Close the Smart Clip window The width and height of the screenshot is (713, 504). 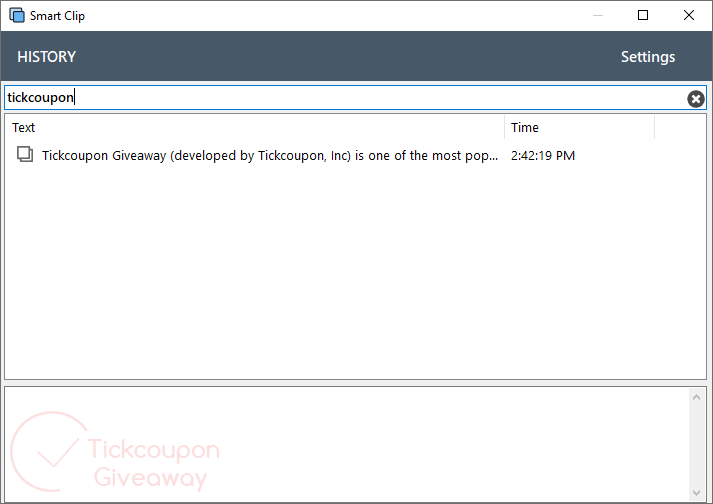coord(688,15)
